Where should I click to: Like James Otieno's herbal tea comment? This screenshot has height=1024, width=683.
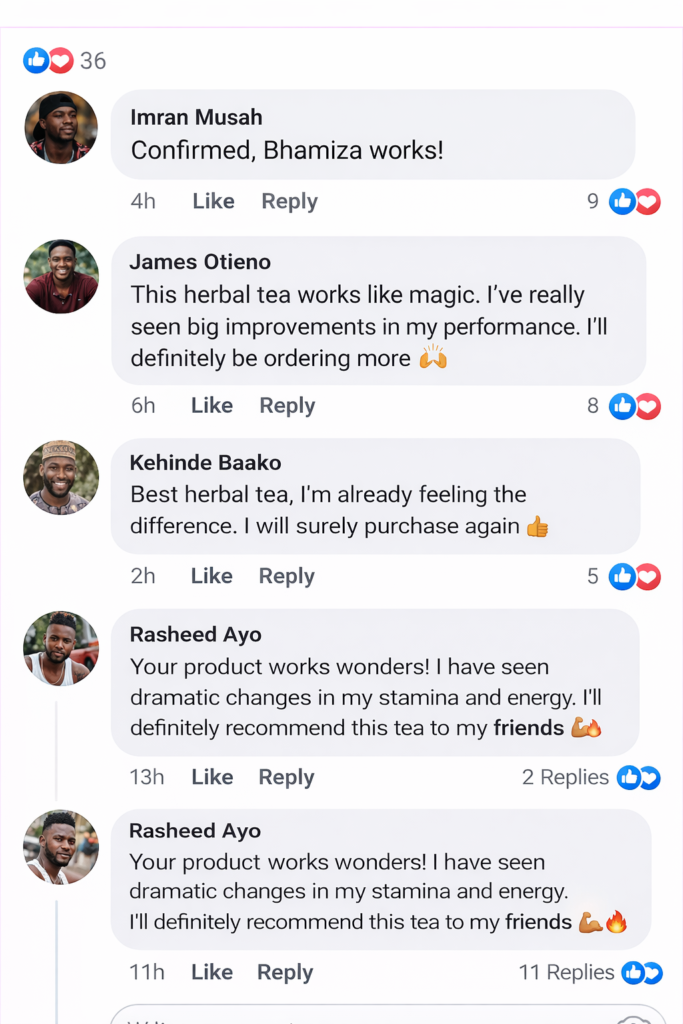211,406
